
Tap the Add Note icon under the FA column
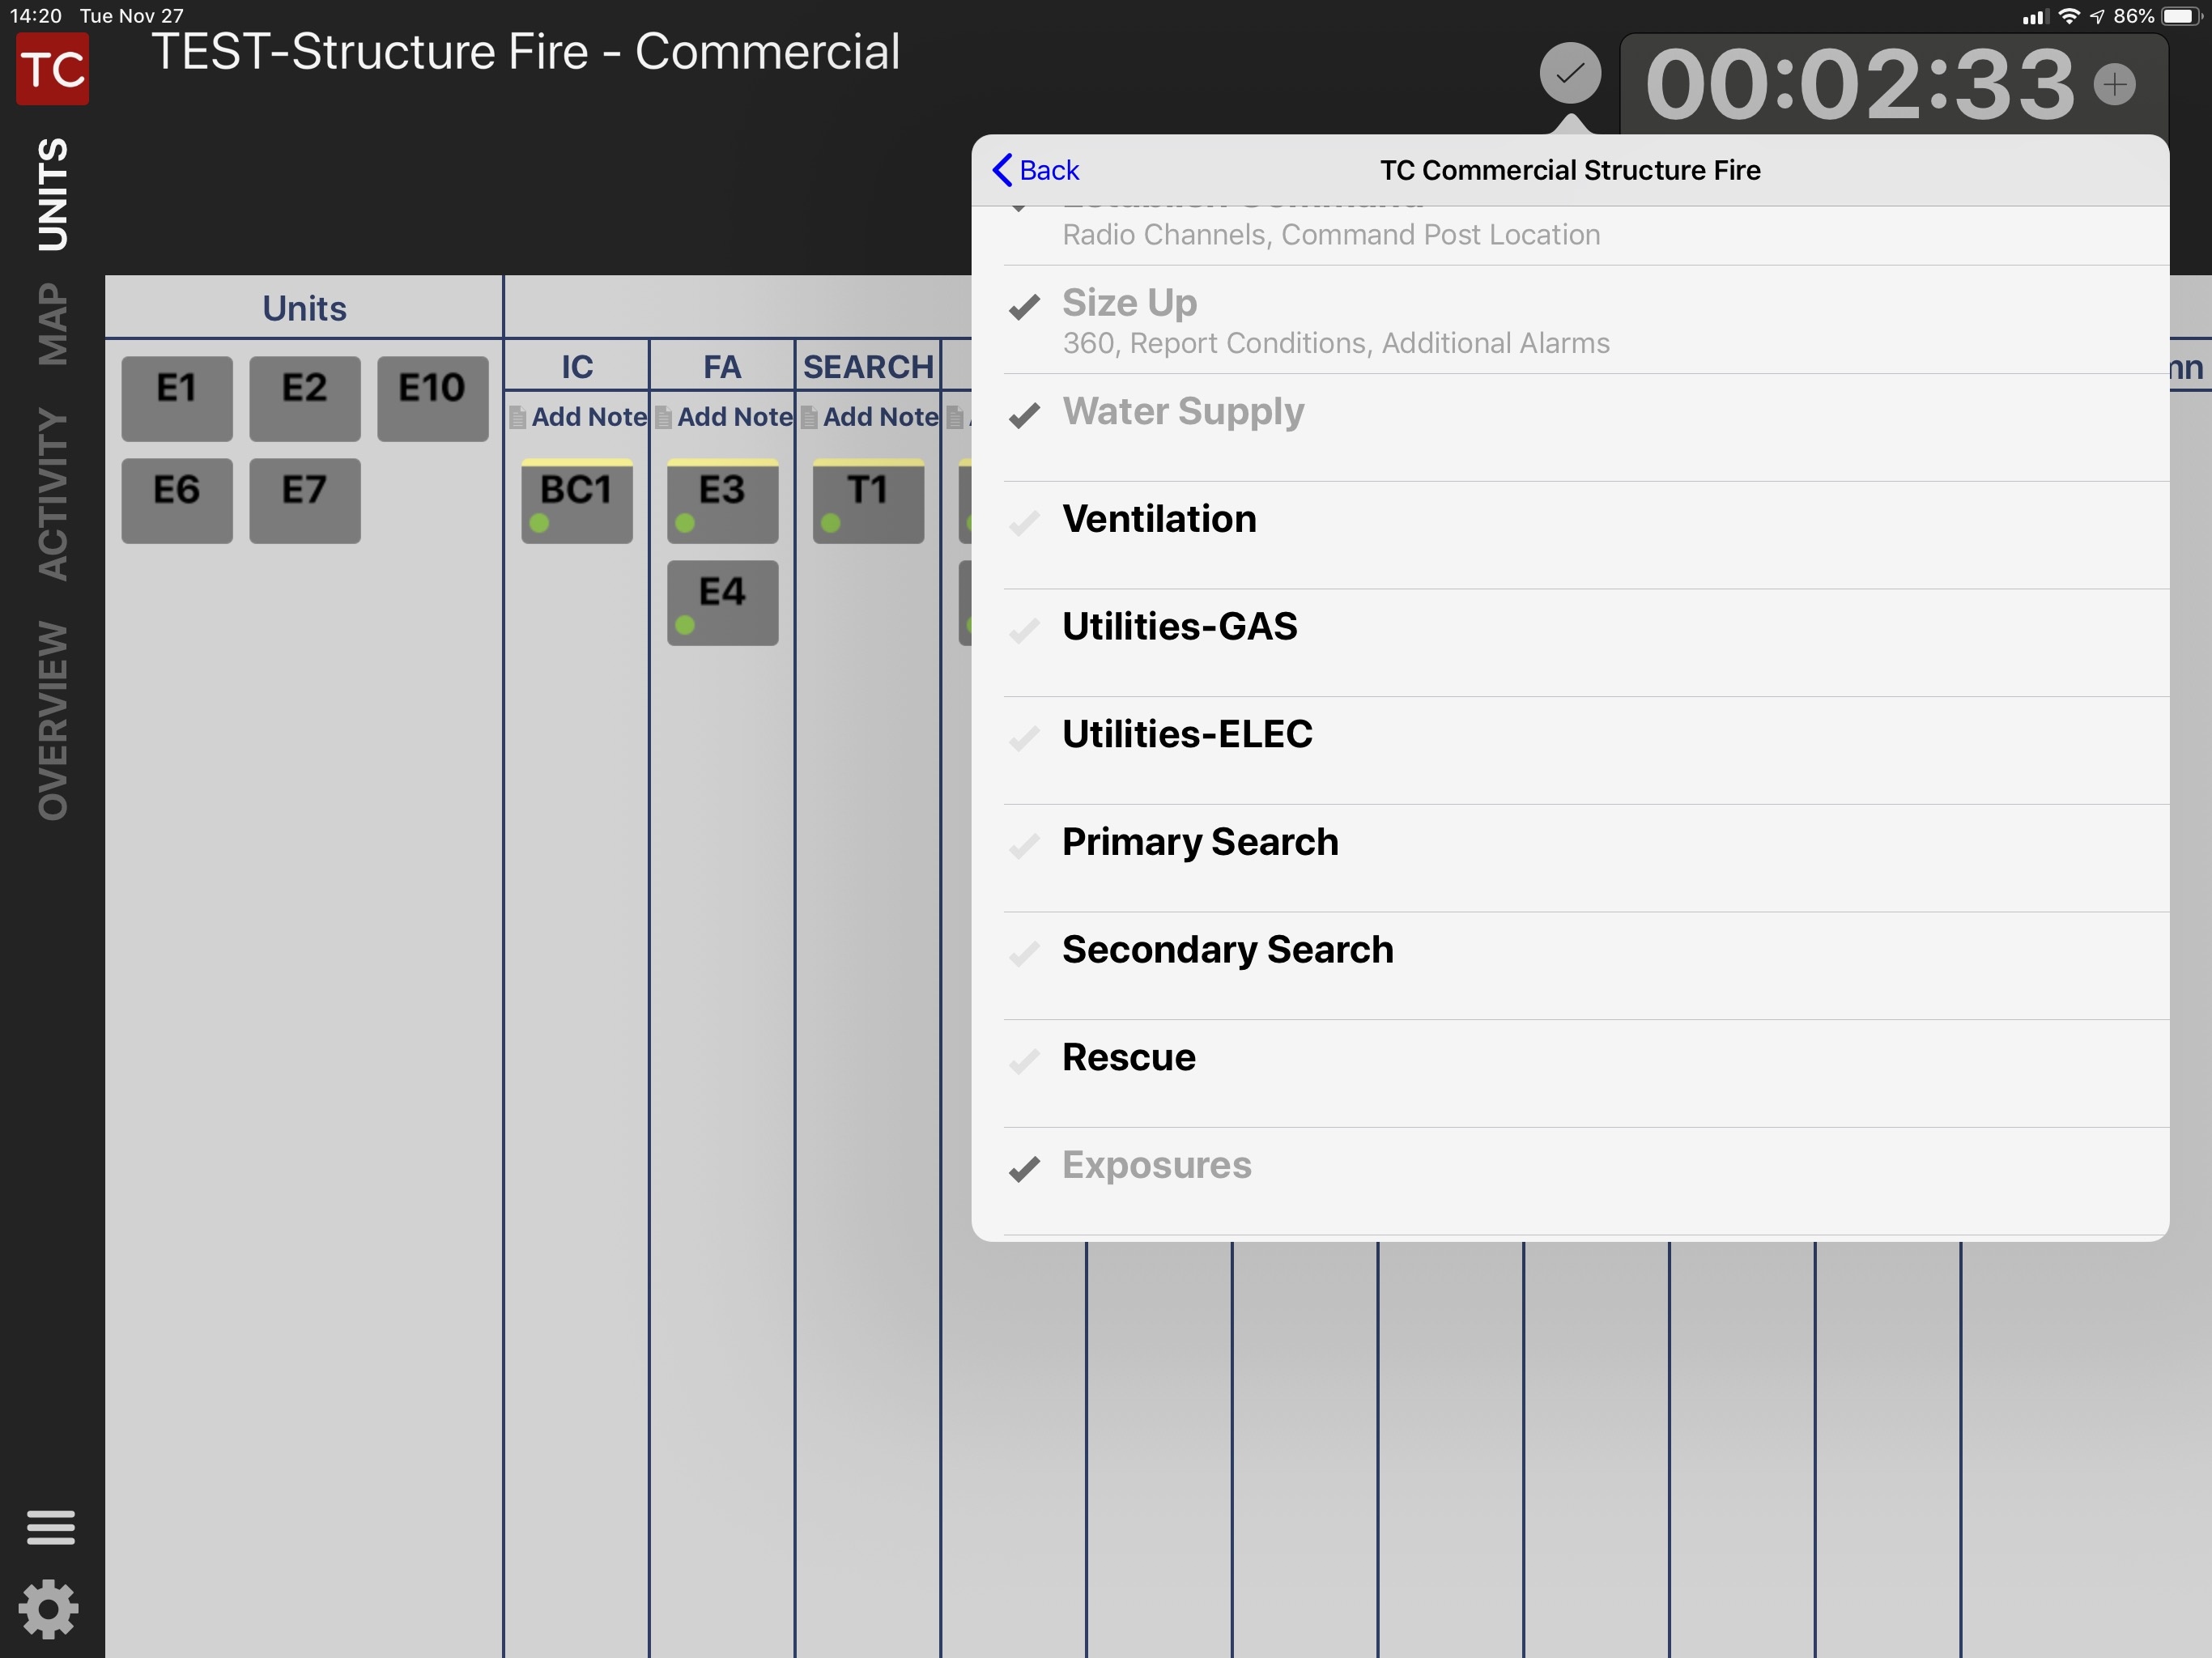click(723, 417)
